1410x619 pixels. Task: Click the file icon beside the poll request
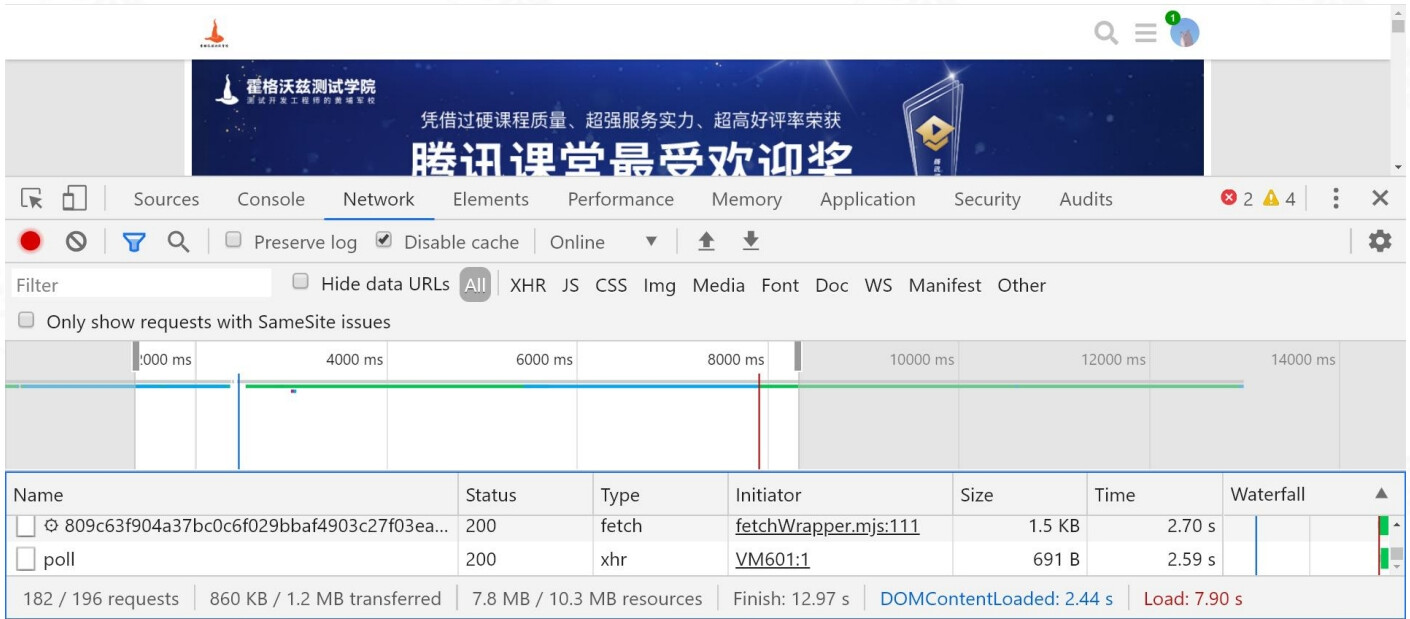click(x=26, y=559)
